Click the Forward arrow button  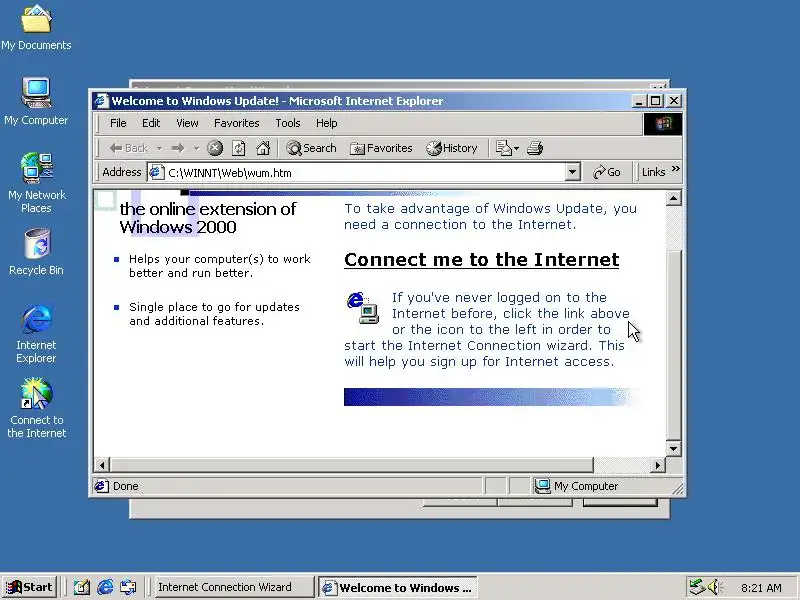[178, 148]
